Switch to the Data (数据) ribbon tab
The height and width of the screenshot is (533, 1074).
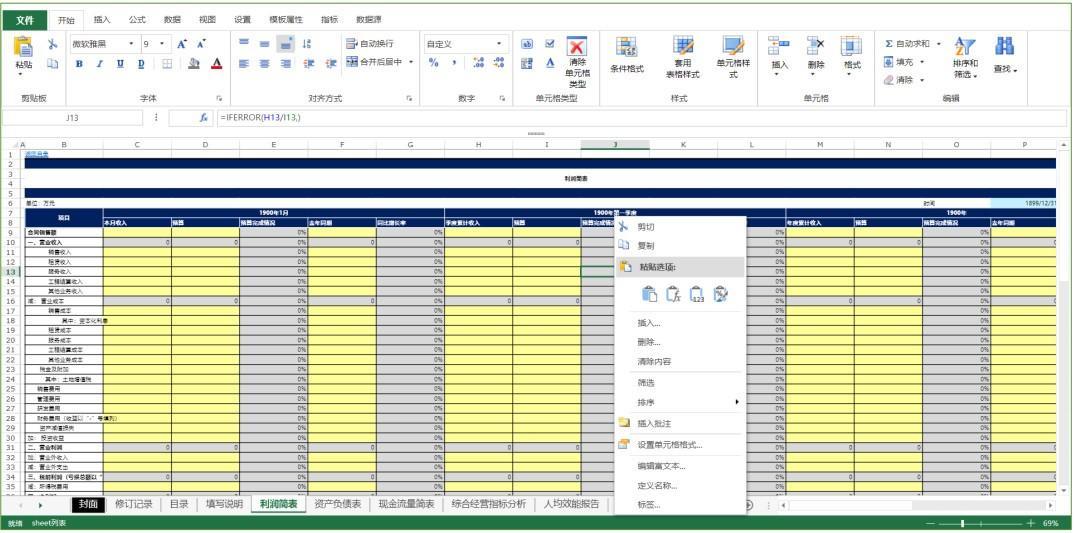click(172, 20)
